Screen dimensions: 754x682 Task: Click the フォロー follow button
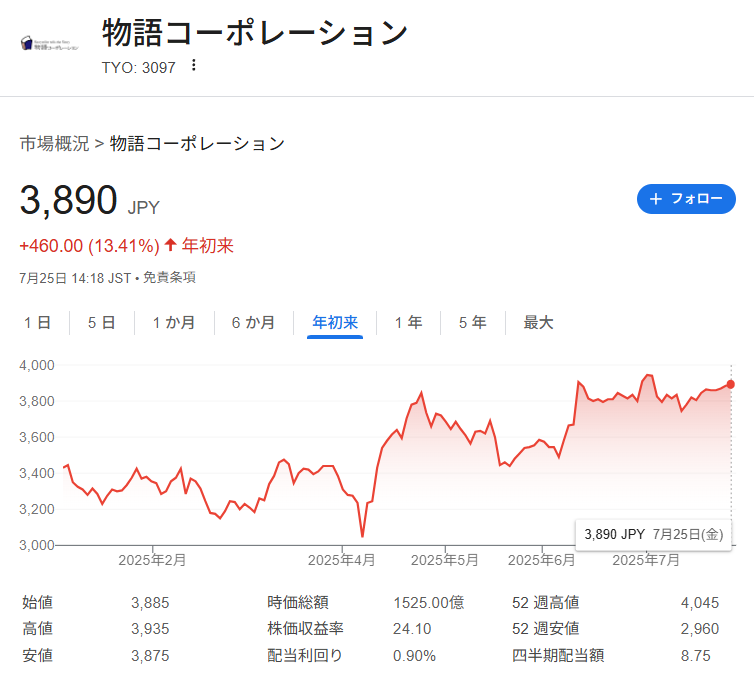pos(686,199)
